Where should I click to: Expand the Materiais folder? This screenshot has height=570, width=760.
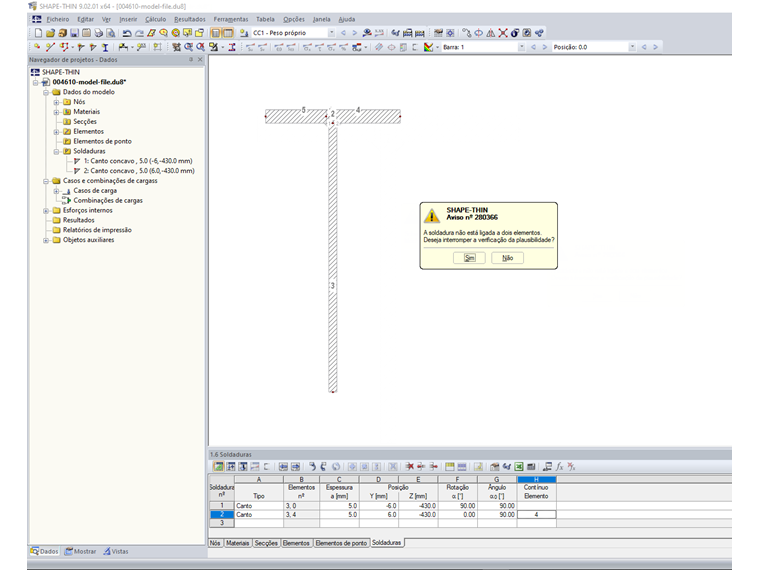pyautogui.click(x=56, y=112)
